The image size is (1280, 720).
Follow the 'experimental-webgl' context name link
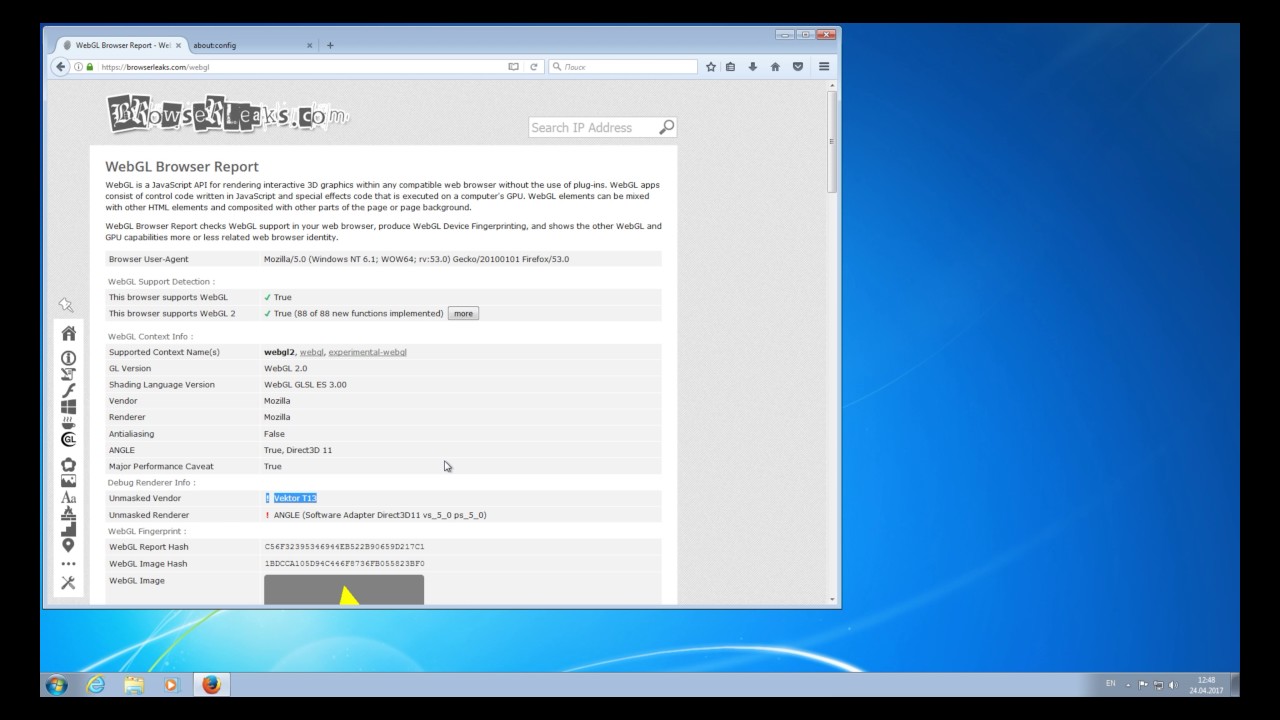367,352
